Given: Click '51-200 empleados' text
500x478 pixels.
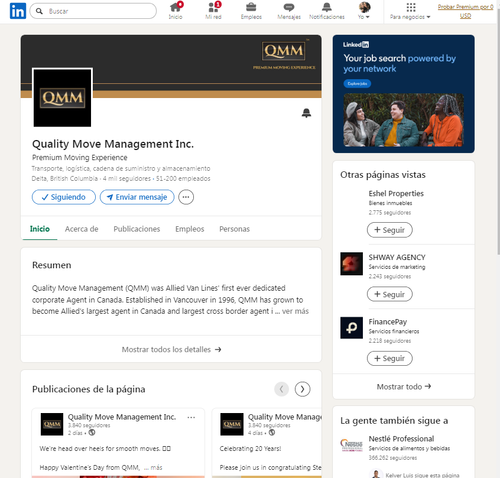Looking at the screenshot, I should (183, 179).
